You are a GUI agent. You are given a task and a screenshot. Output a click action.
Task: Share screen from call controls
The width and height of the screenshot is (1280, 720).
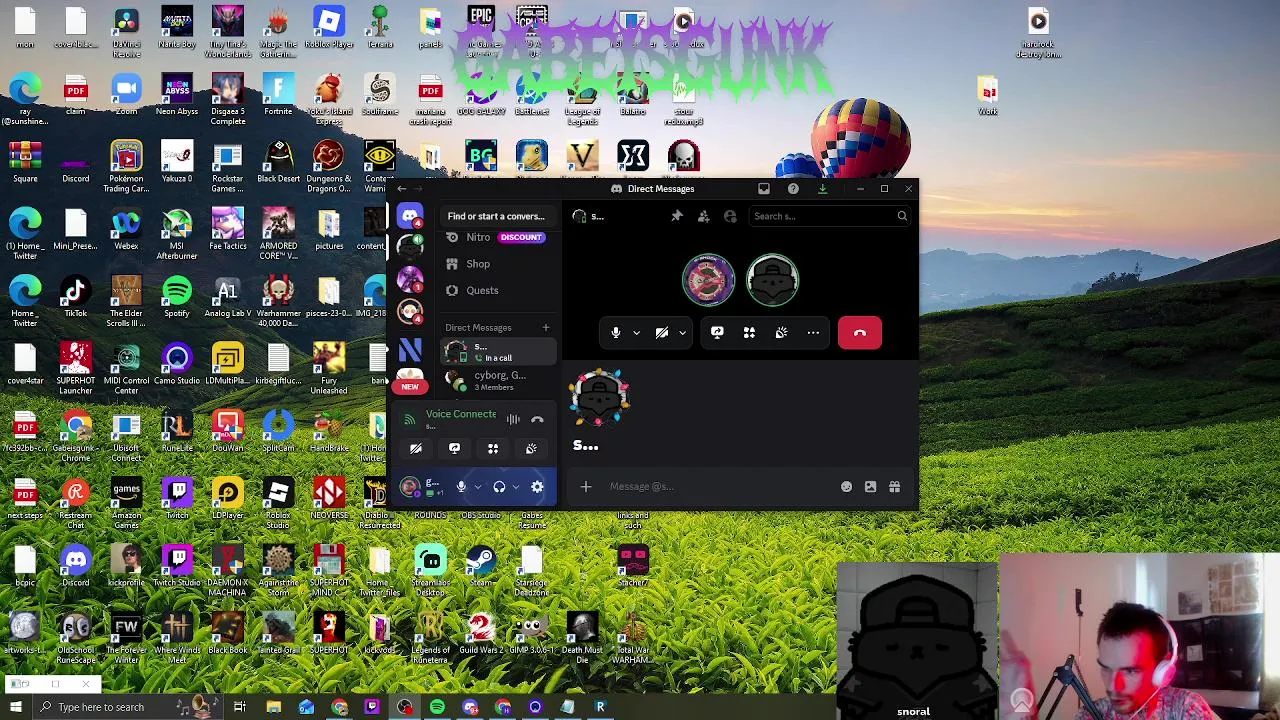click(x=717, y=333)
